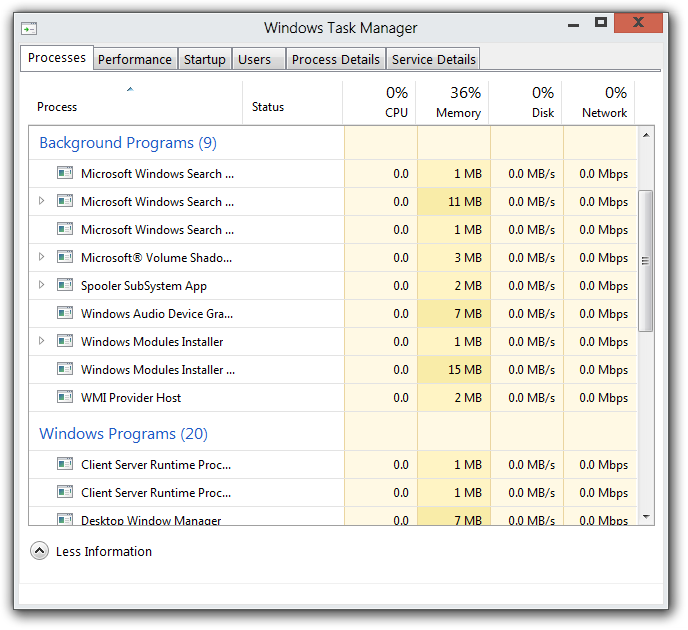Click the WMI Provider Host process icon
This screenshot has height=630, width=688.
(x=65, y=397)
